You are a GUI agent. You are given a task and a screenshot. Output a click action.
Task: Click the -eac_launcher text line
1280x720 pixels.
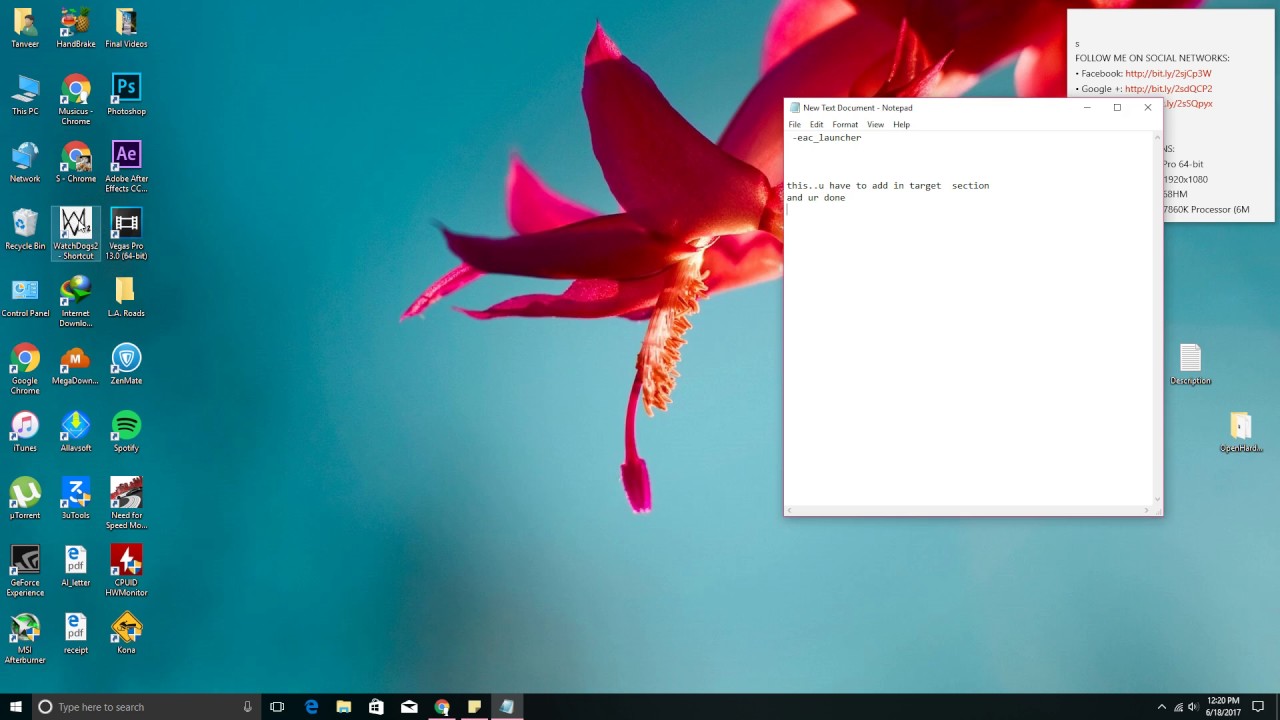click(826, 137)
